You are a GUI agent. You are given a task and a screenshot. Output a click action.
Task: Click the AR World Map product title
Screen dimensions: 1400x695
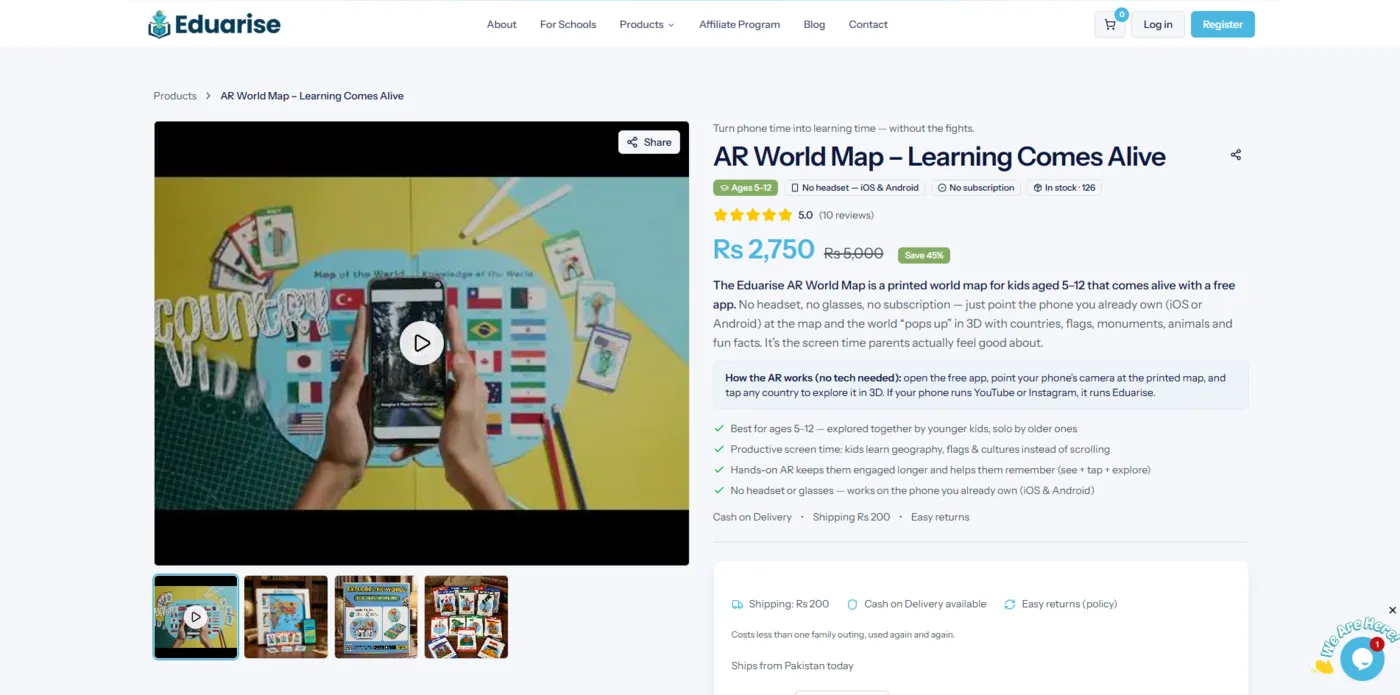[939, 157]
